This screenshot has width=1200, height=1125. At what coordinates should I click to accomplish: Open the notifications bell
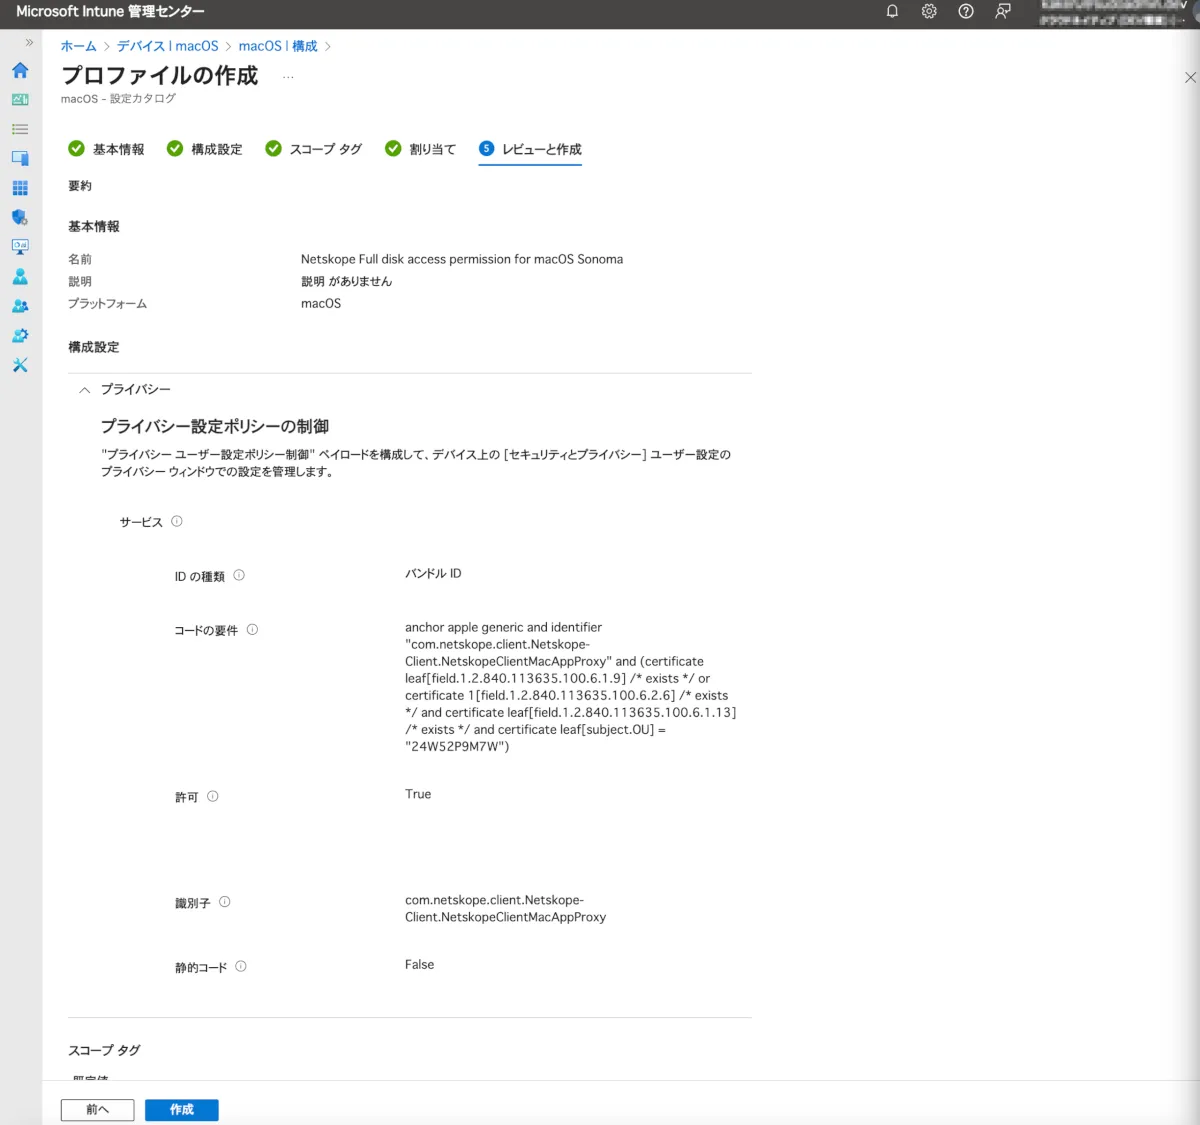pyautogui.click(x=892, y=11)
